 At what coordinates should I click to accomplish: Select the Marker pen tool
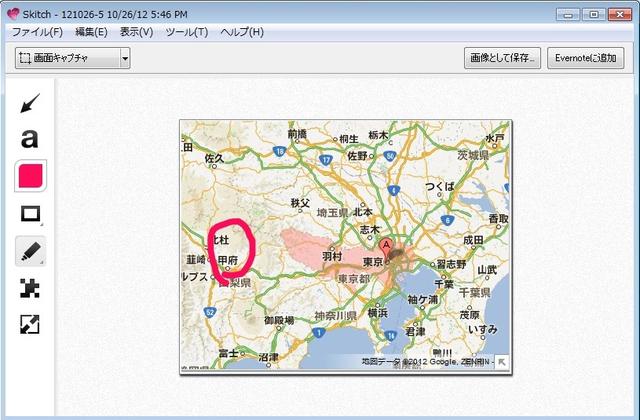click(29, 251)
